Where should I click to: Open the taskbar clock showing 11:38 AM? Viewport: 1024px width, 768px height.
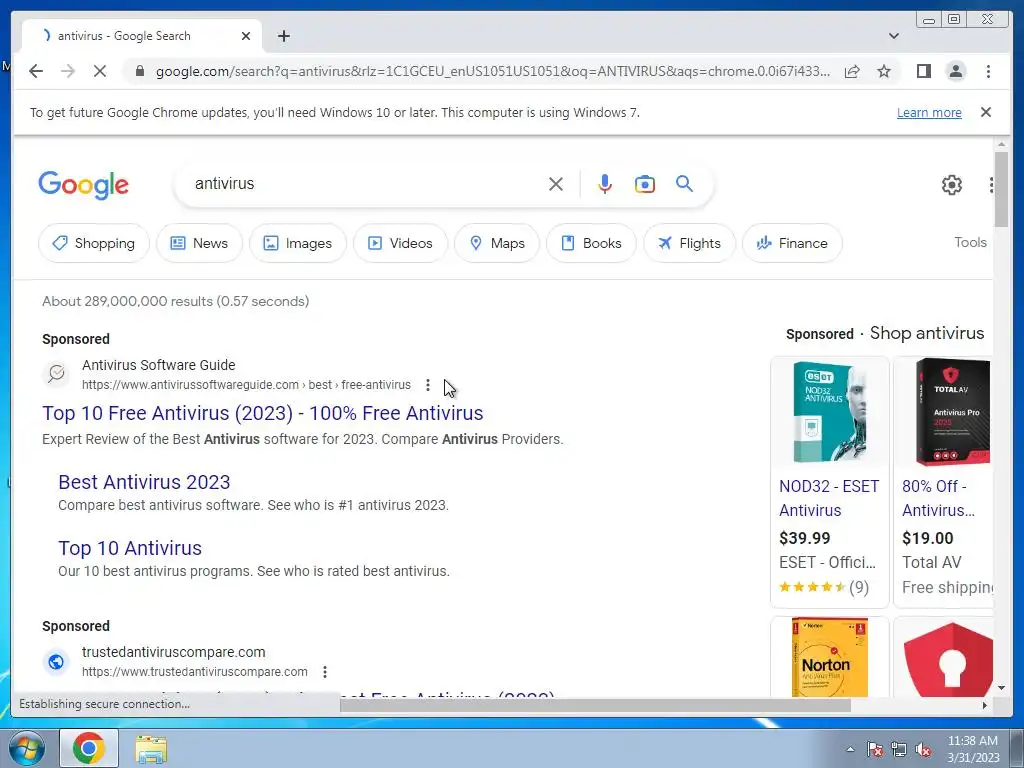[x=972, y=749]
